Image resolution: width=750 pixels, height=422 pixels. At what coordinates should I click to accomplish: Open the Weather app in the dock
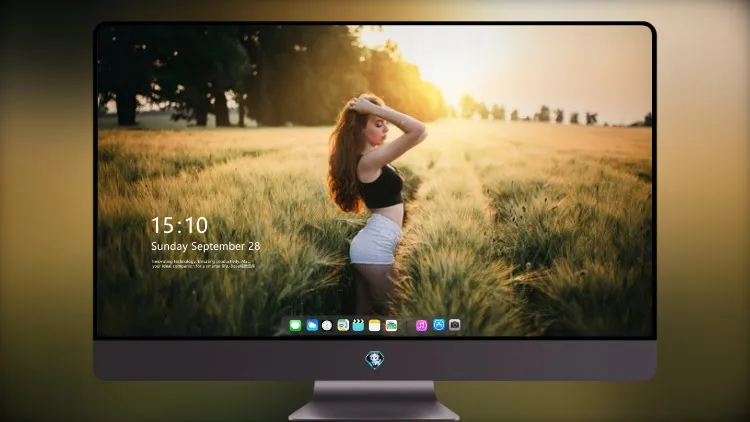pyautogui.click(x=312, y=325)
